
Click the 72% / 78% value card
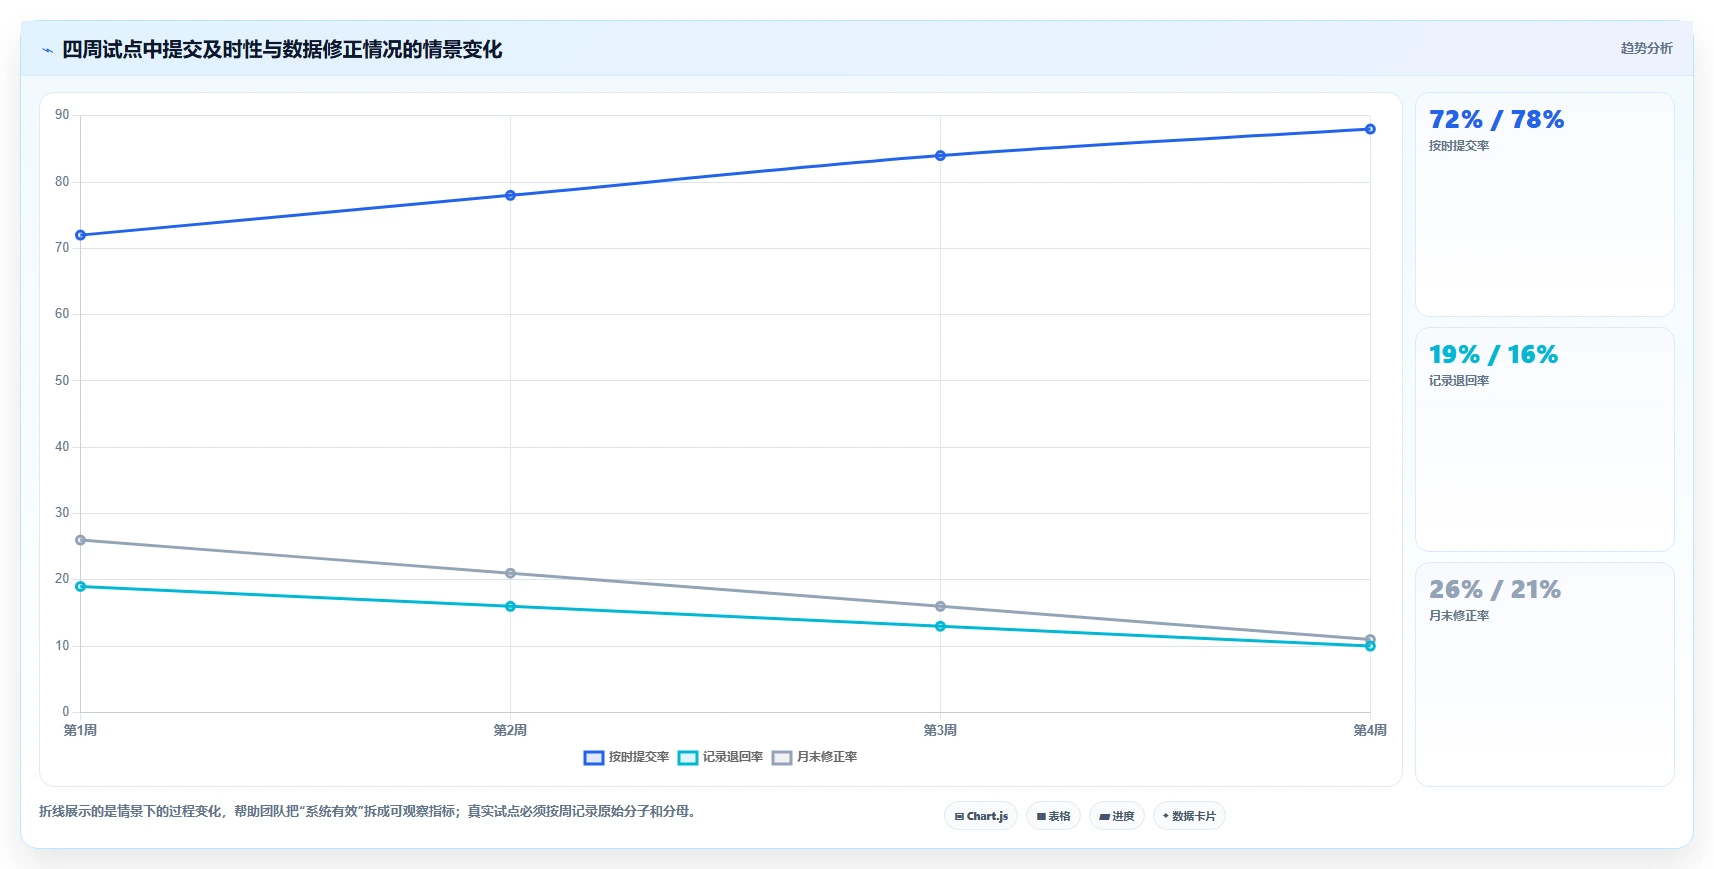tap(1545, 205)
